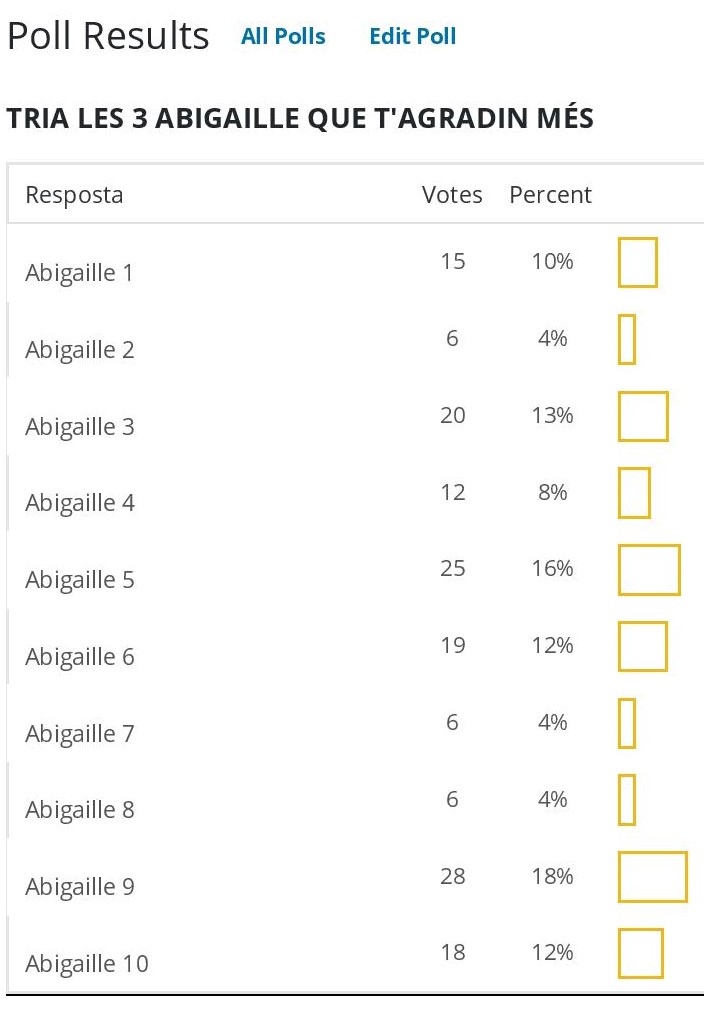Click the Poll Results heading
This screenshot has width=704, height=1017.
(x=108, y=37)
